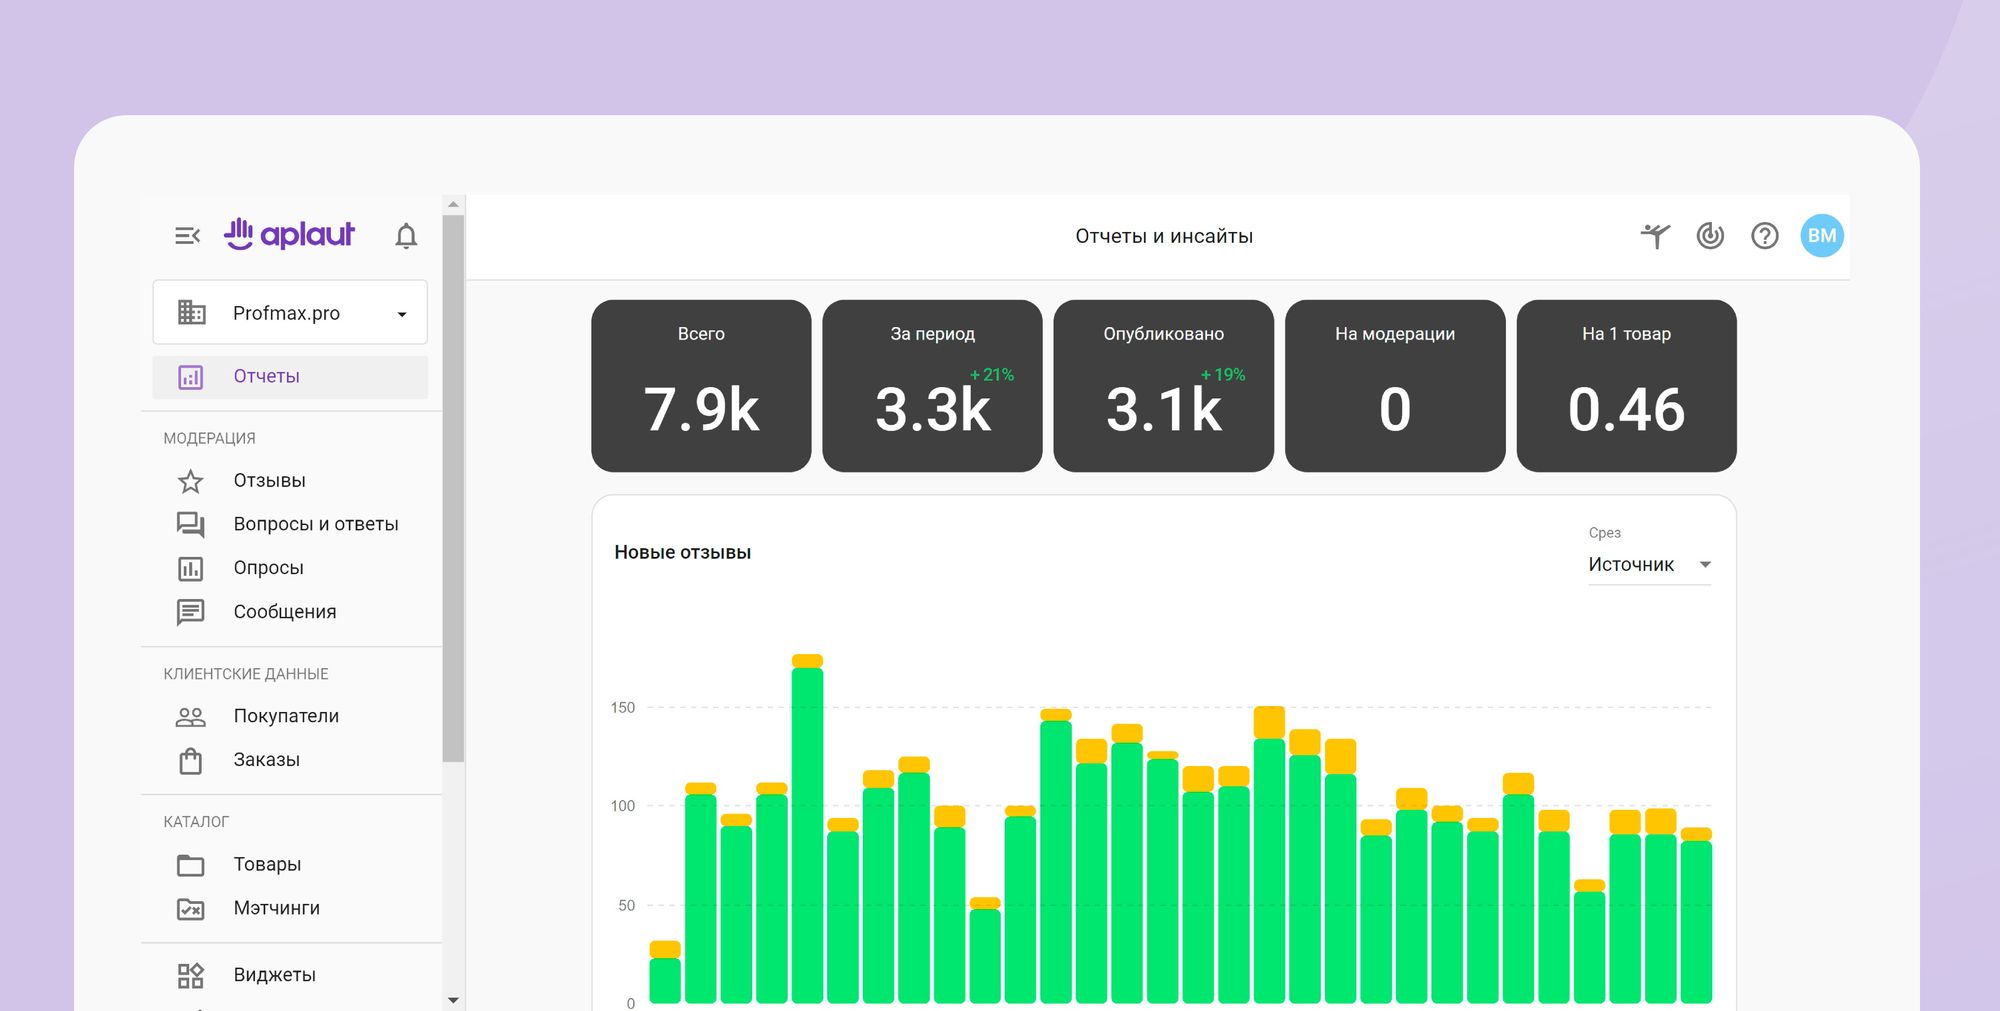Select Сообщения in the sidebar
The width and height of the screenshot is (2000, 1011).
[x=284, y=612]
